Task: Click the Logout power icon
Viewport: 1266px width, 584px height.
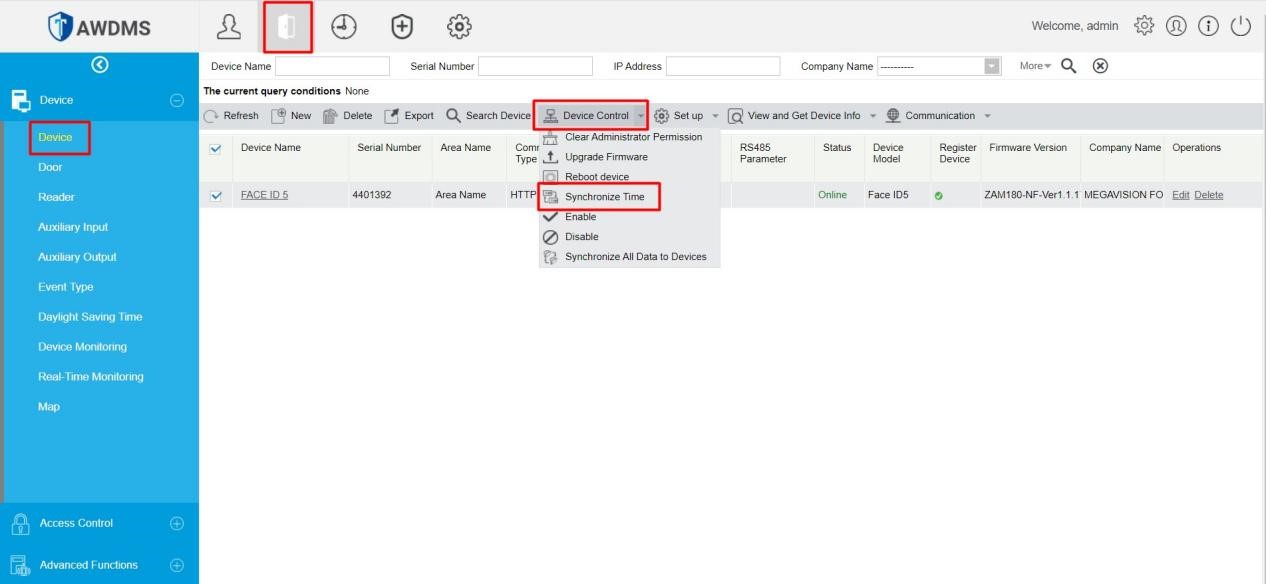Action: 1241,26
